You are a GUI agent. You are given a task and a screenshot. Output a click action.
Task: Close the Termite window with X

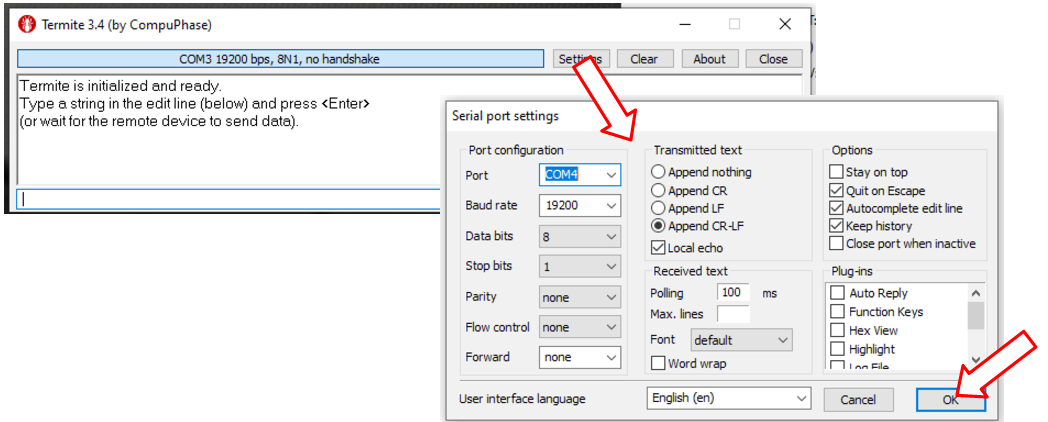click(x=785, y=25)
